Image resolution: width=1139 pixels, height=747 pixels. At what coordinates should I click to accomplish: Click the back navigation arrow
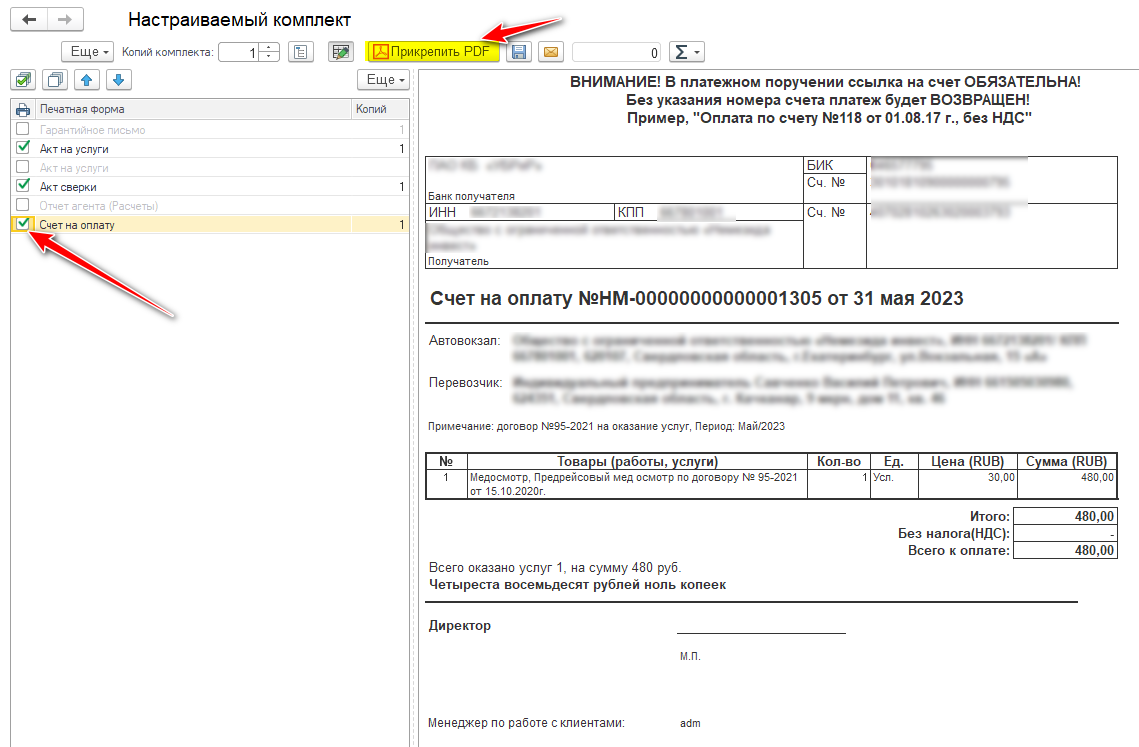click(x=29, y=20)
